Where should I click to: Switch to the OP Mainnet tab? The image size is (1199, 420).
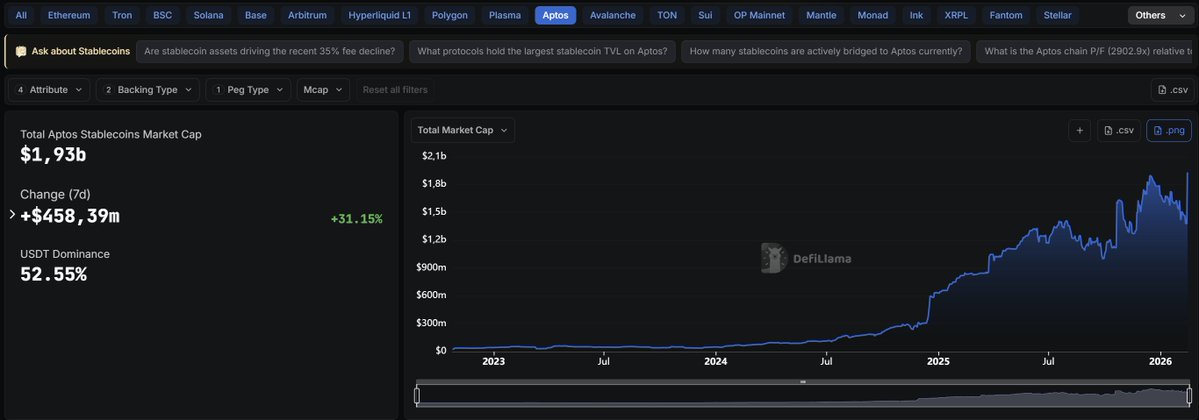pos(759,15)
